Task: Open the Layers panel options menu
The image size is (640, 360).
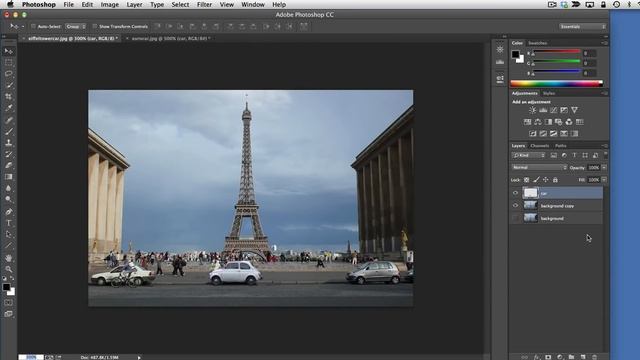Action: coord(604,146)
